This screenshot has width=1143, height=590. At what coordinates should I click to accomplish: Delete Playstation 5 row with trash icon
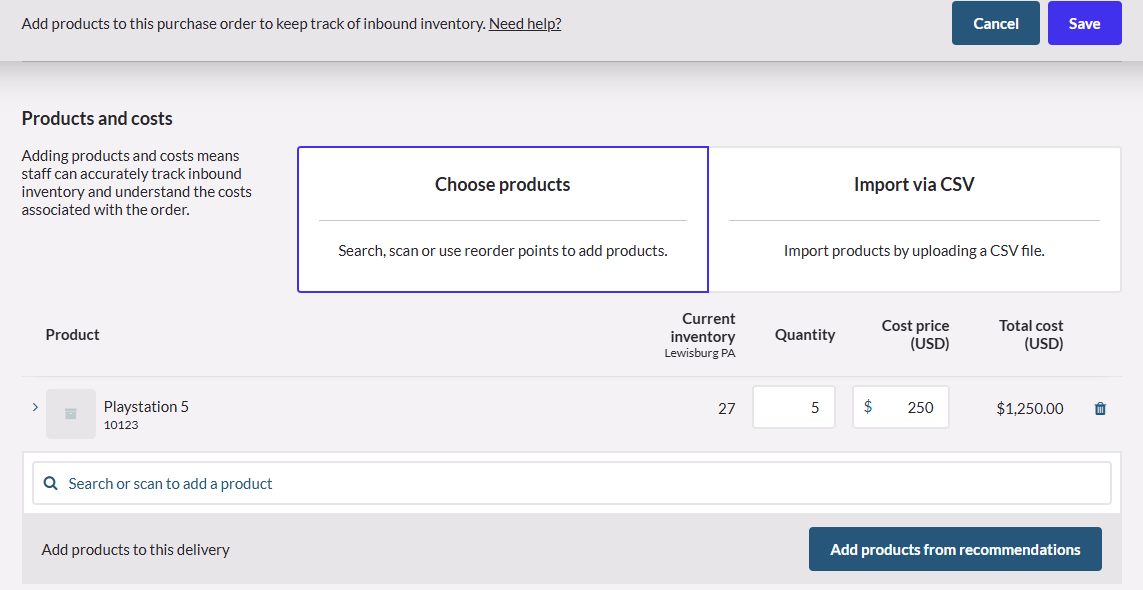(1100, 408)
